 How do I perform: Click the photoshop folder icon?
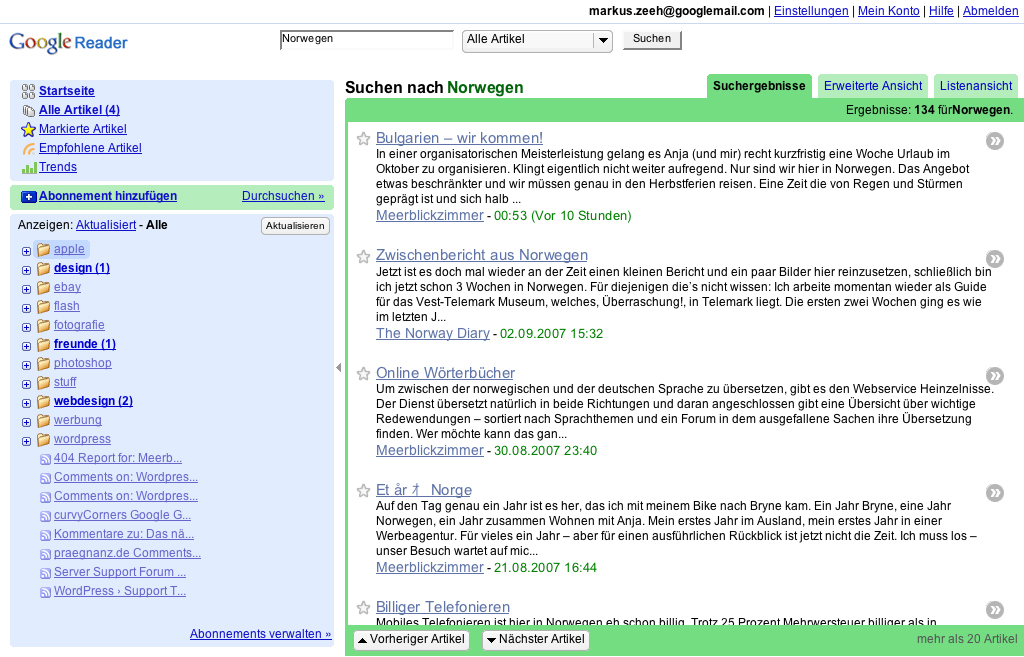point(44,363)
